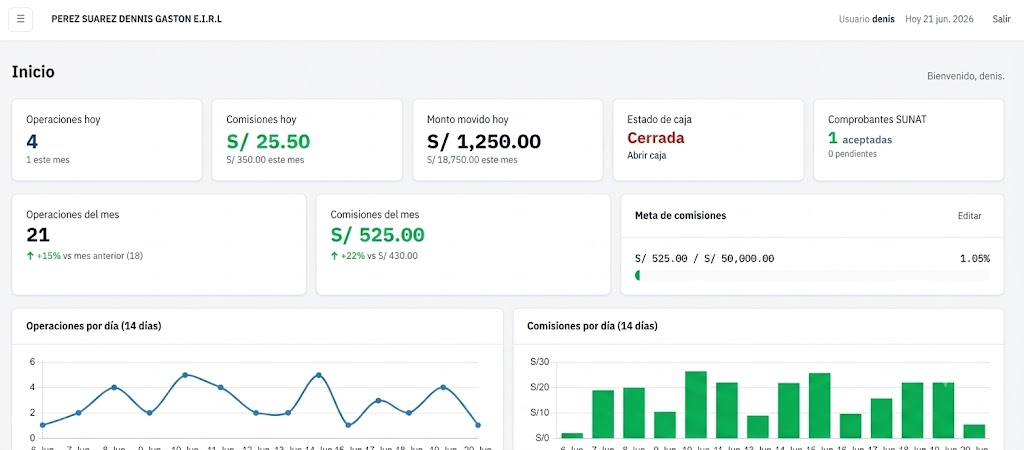1024x450 pixels.
Task: Click the tallest line chart peak at 10 Jun
Action: pyautogui.click(x=185, y=375)
